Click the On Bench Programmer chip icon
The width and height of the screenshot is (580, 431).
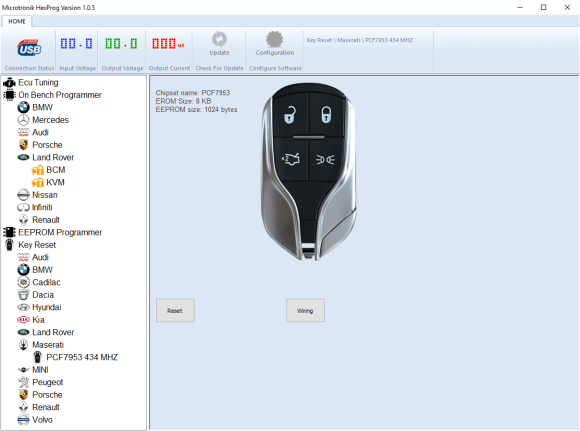pos(9,95)
